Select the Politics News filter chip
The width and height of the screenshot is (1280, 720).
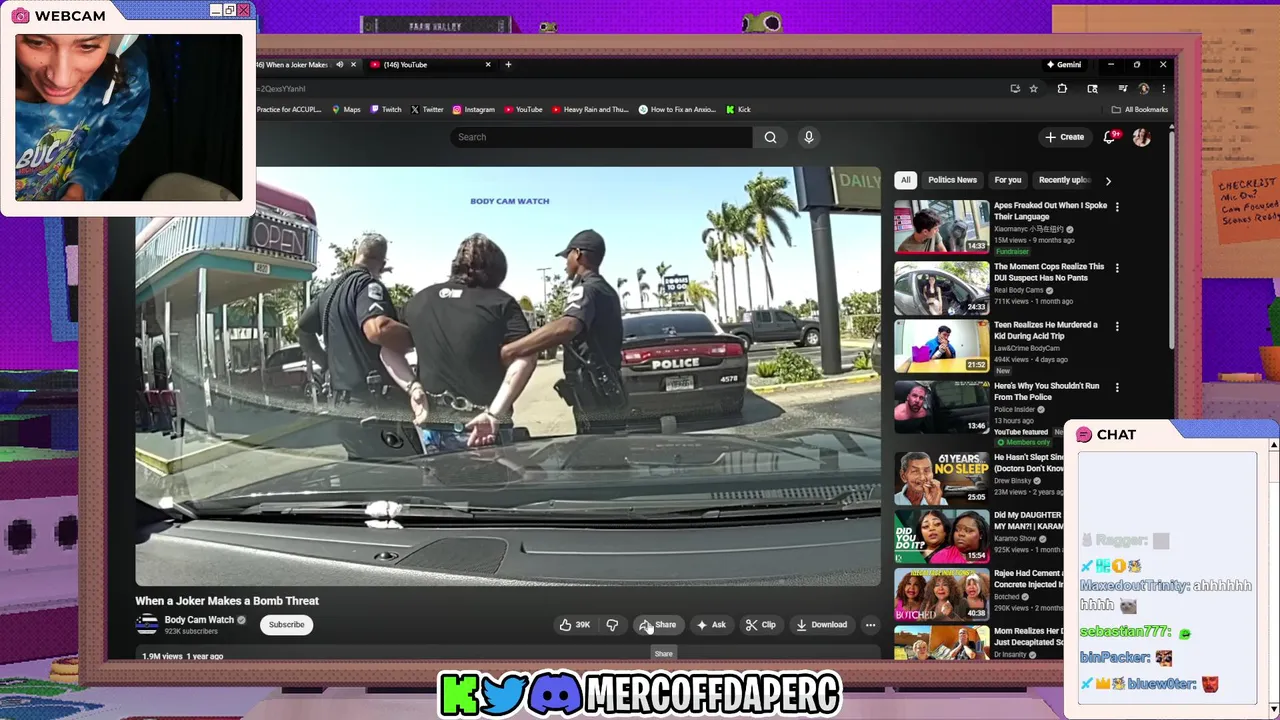point(952,180)
